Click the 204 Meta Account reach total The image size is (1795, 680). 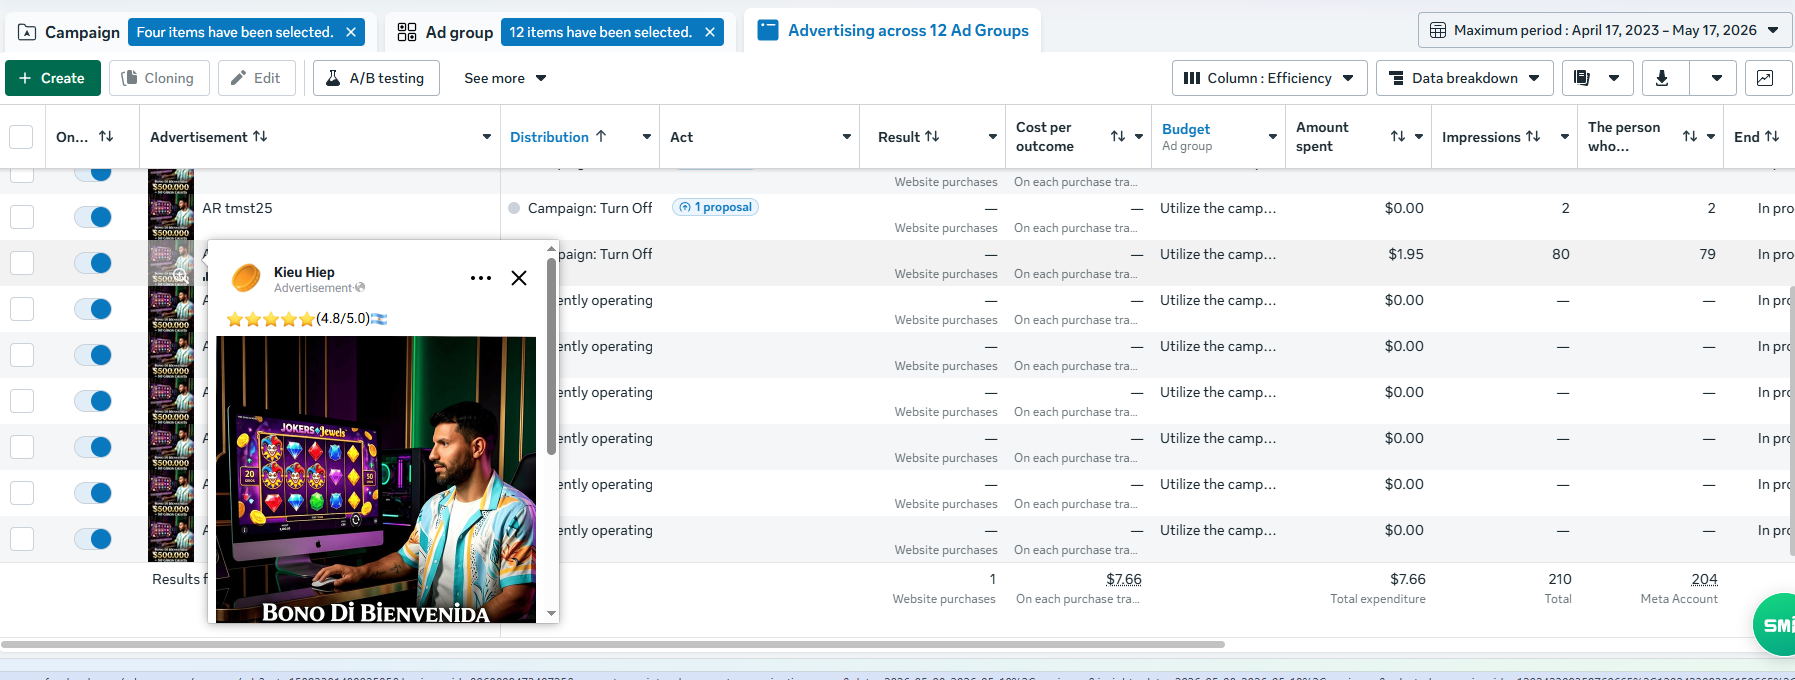click(1704, 579)
